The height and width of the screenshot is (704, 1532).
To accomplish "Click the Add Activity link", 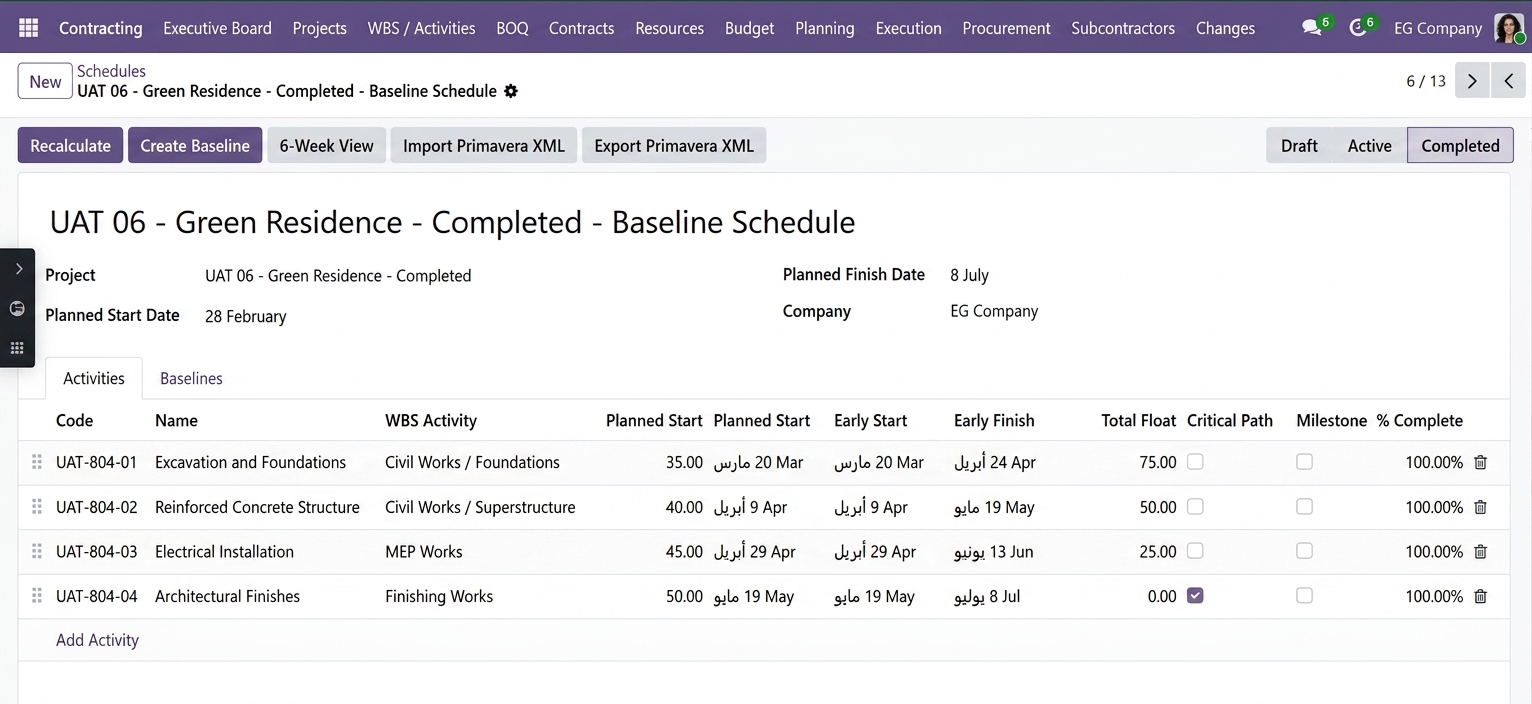I will (x=97, y=640).
